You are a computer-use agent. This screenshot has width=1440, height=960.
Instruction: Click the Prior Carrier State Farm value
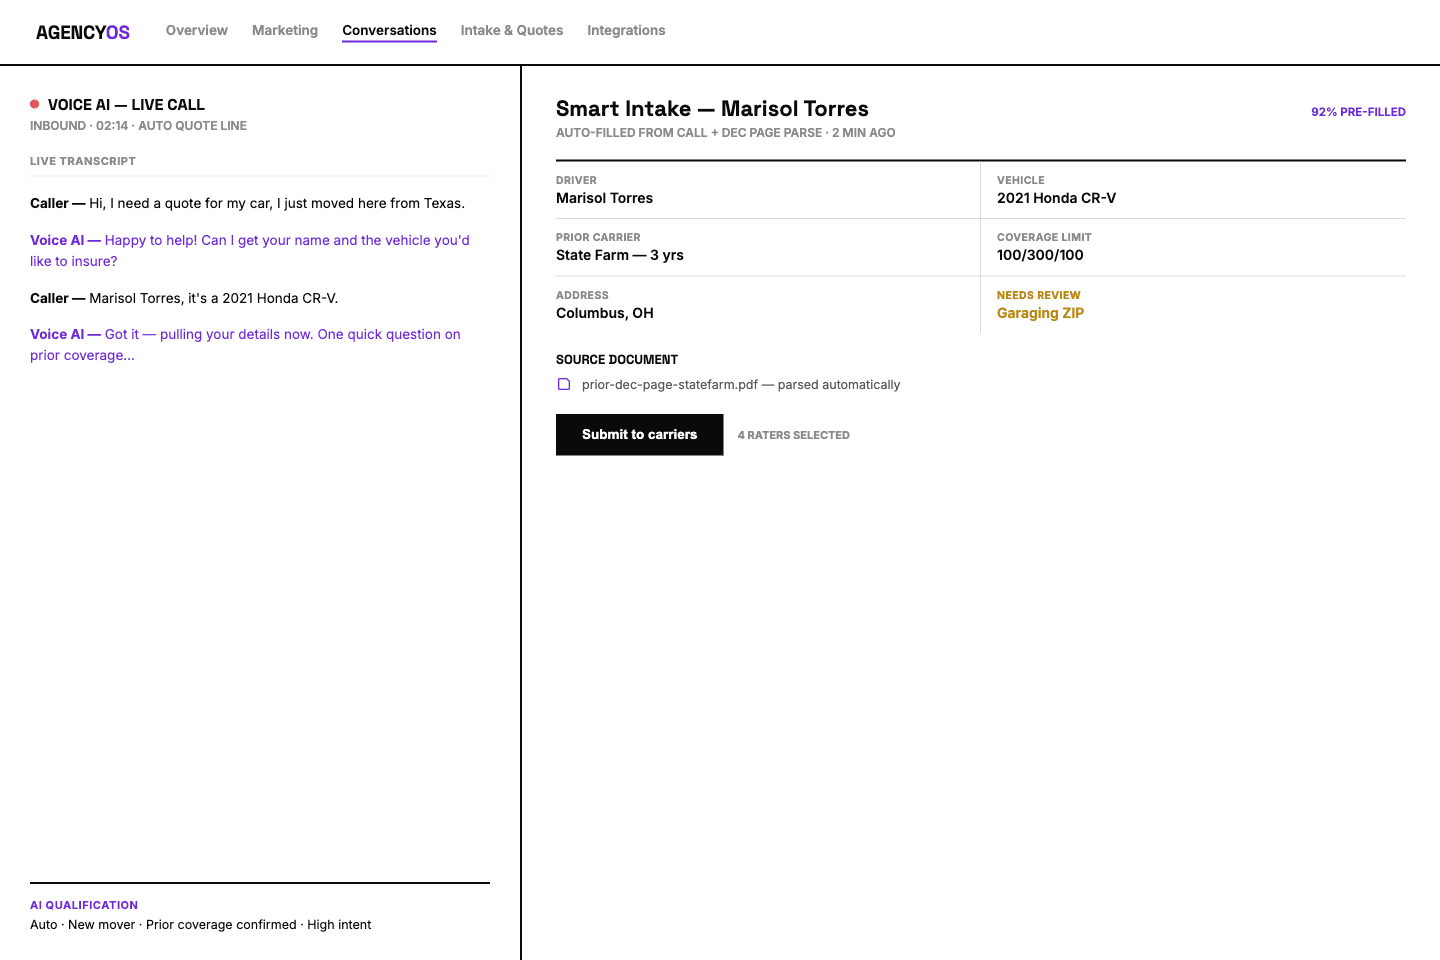click(620, 255)
